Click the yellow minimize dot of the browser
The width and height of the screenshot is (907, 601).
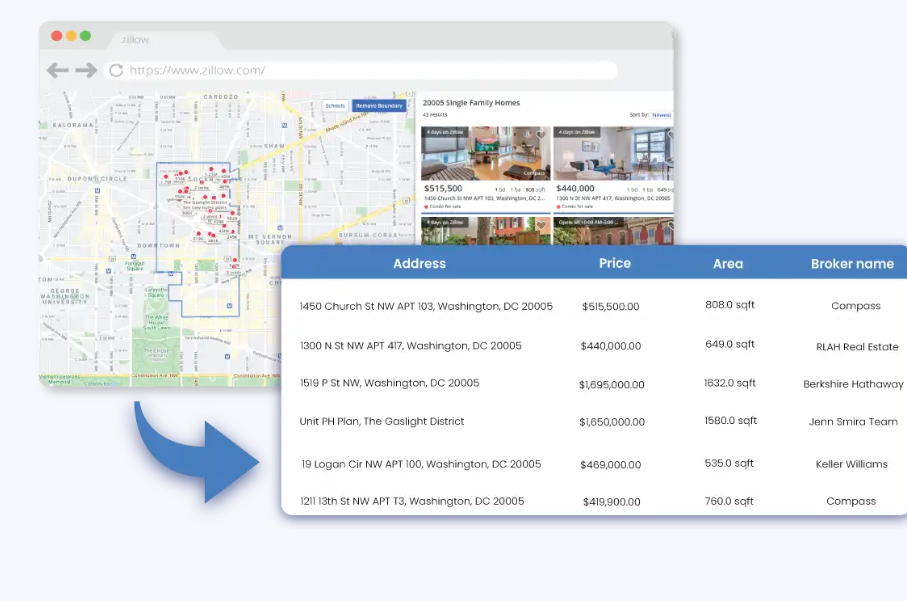pyautogui.click(x=71, y=36)
